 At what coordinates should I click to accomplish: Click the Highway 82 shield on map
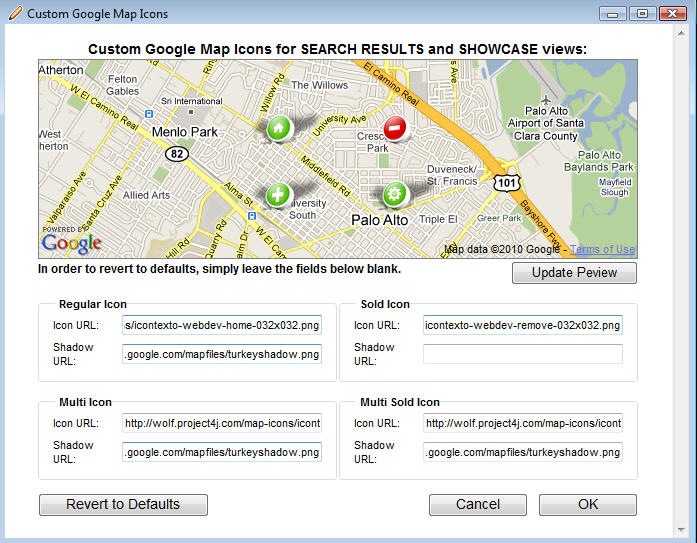[x=177, y=154]
